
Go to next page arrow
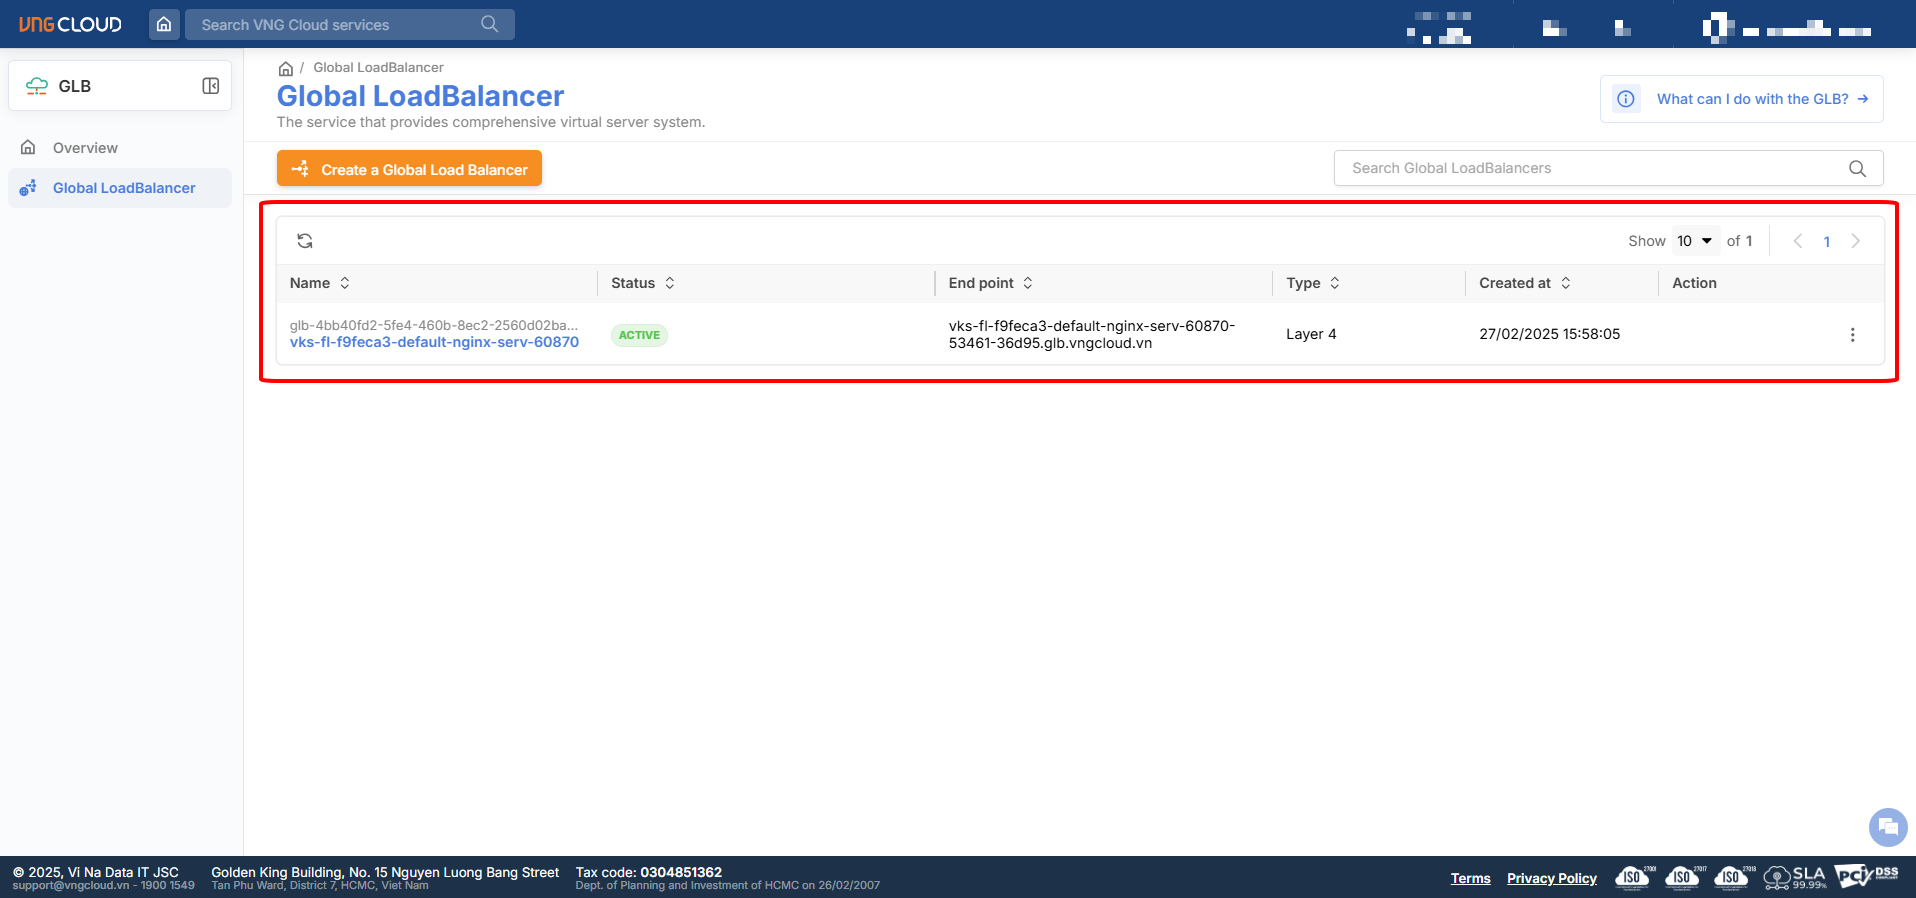pos(1856,241)
